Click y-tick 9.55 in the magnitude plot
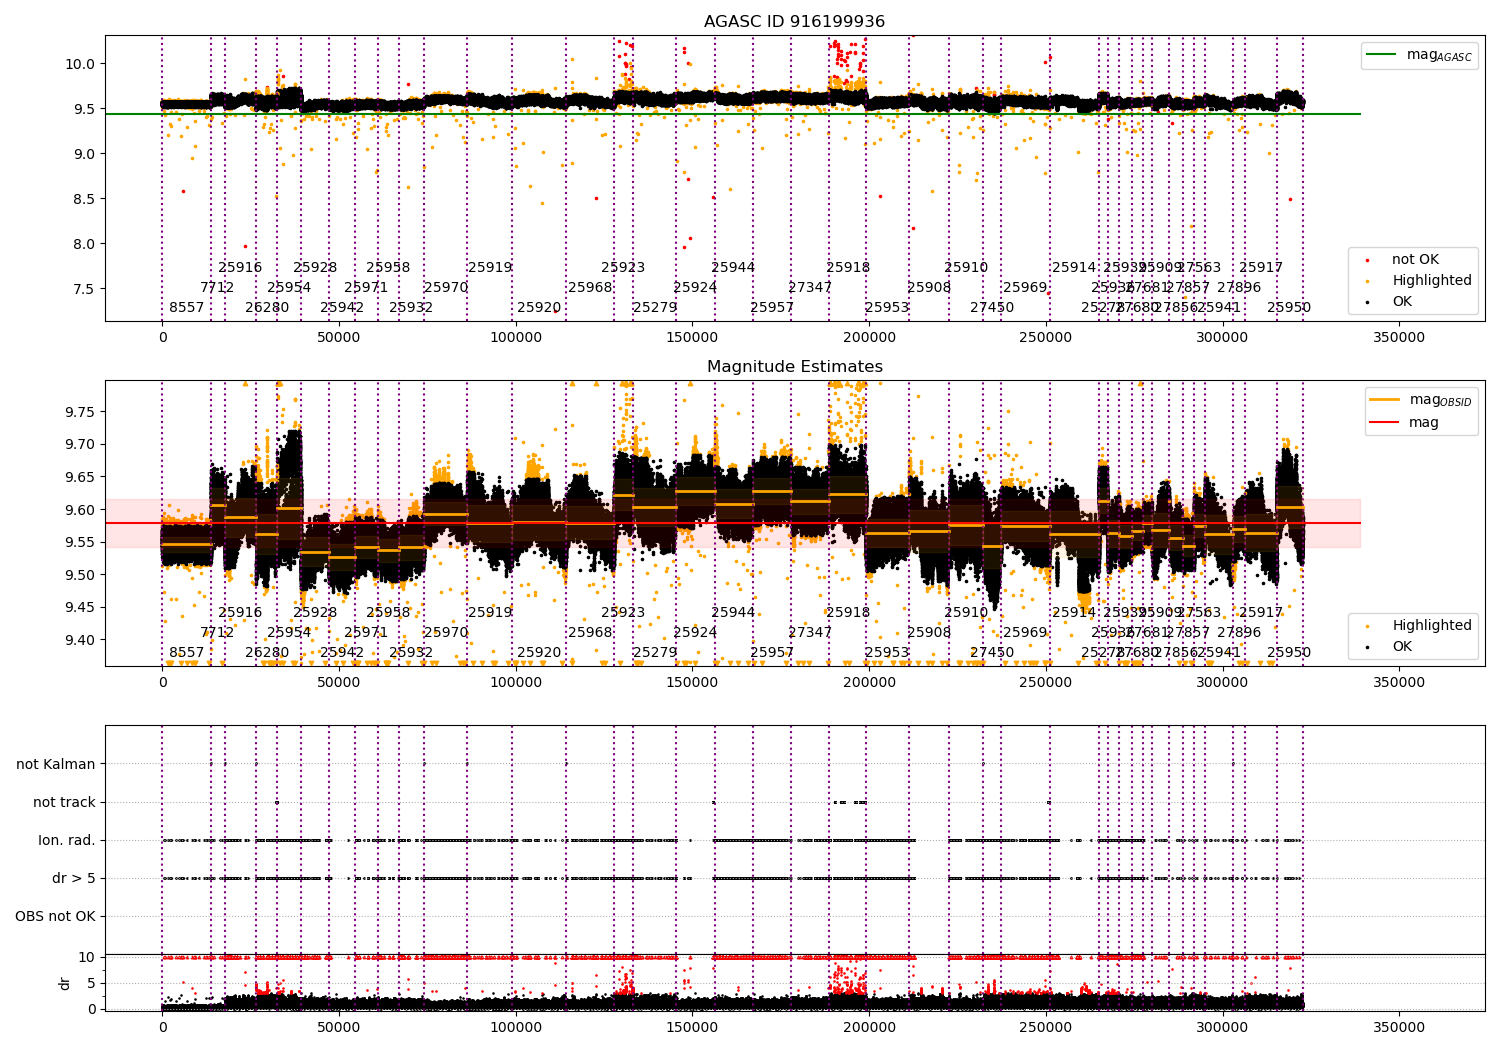Image resolution: width=1500 pixels, height=1050 pixels. click(80, 543)
